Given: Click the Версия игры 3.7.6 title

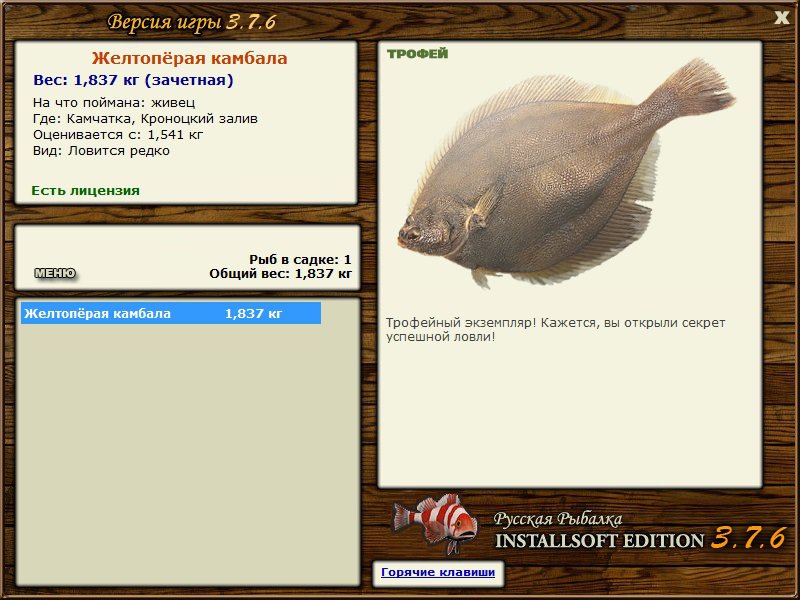Looking at the screenshot, I should 191,22.
